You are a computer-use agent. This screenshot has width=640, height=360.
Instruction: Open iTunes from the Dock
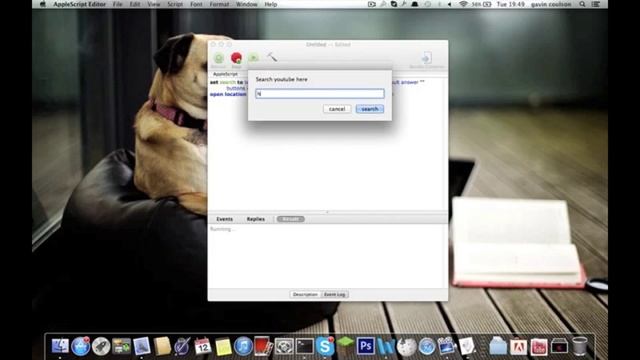(243, 347)
